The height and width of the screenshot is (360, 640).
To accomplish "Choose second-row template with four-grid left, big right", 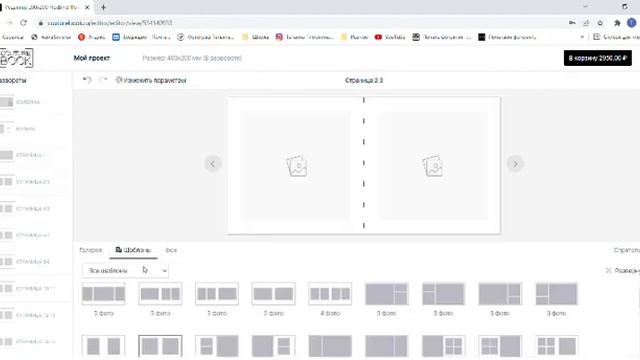I will (x=500, y=346).
